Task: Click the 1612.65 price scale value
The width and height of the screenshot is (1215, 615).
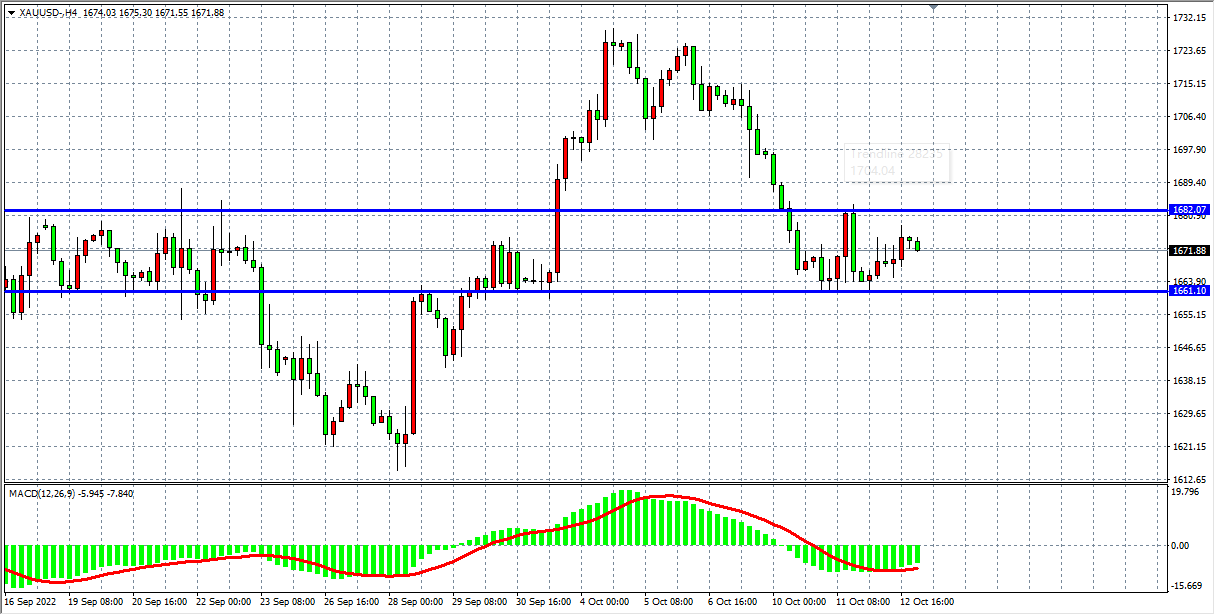Action: (1188, 480)
